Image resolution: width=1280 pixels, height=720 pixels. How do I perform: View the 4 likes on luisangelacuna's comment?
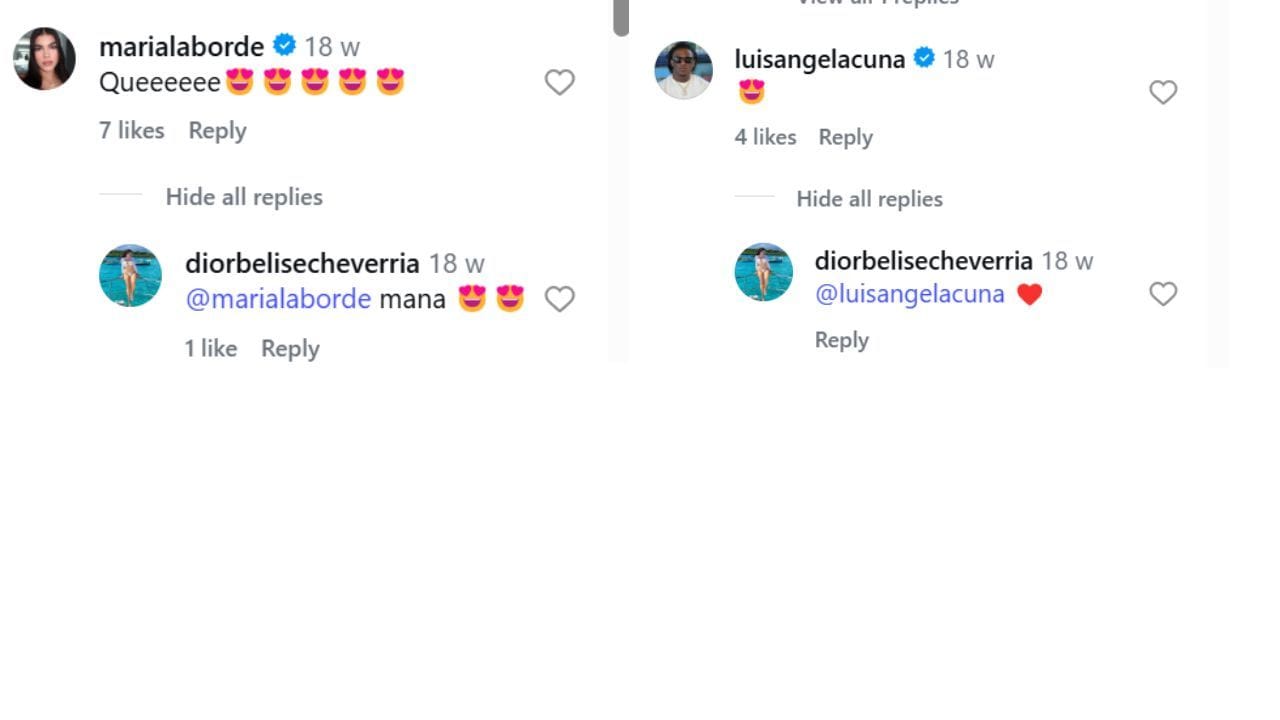[765, 137]
